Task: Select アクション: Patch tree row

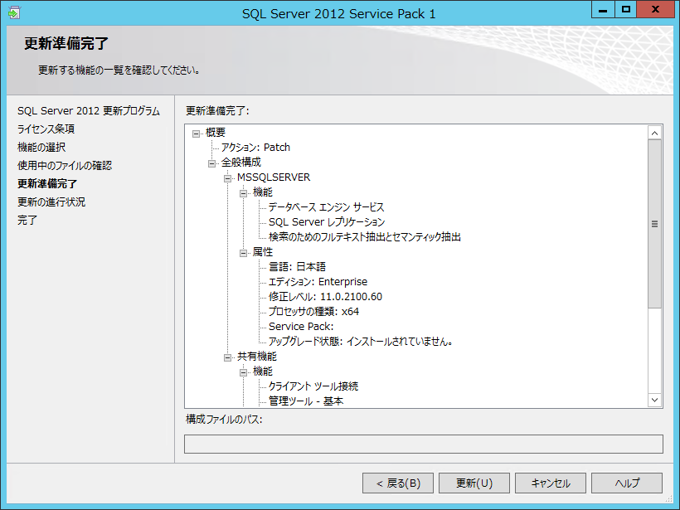Action: point(255,147)
